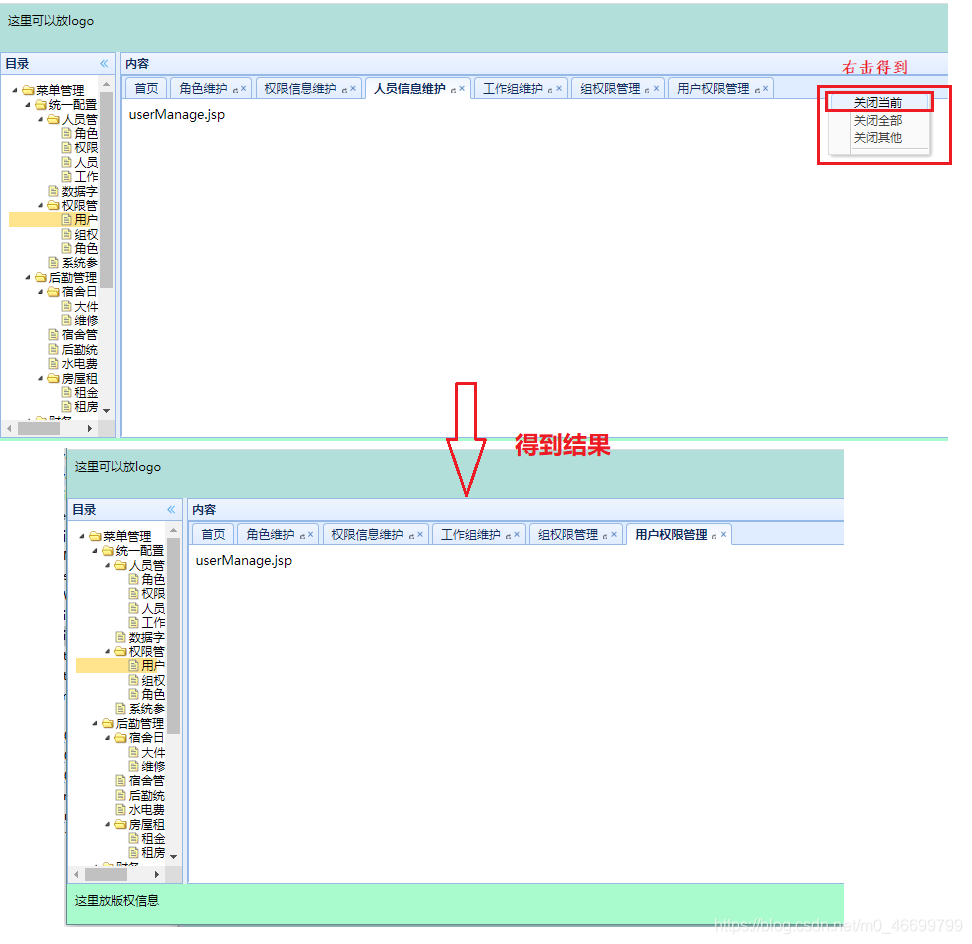This screenshot has height=944, width=972.
Task: Refresh the 用户权限管理 tab in the upper screenshot
Action: [758, 90]
